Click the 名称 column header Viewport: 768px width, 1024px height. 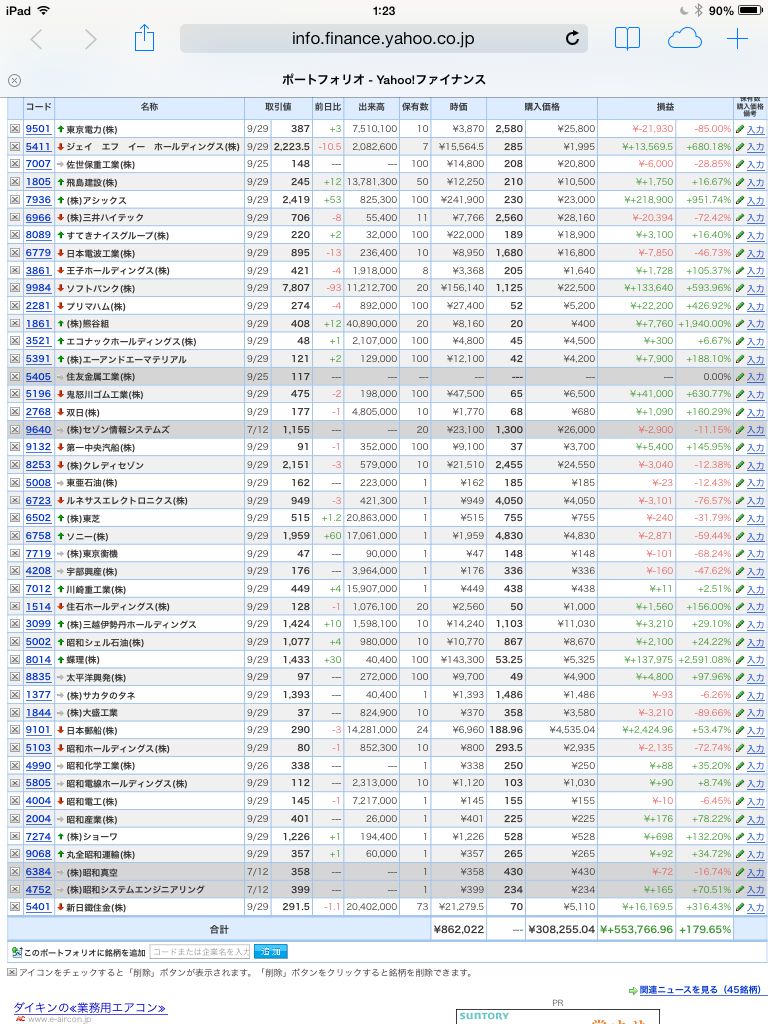149,106
